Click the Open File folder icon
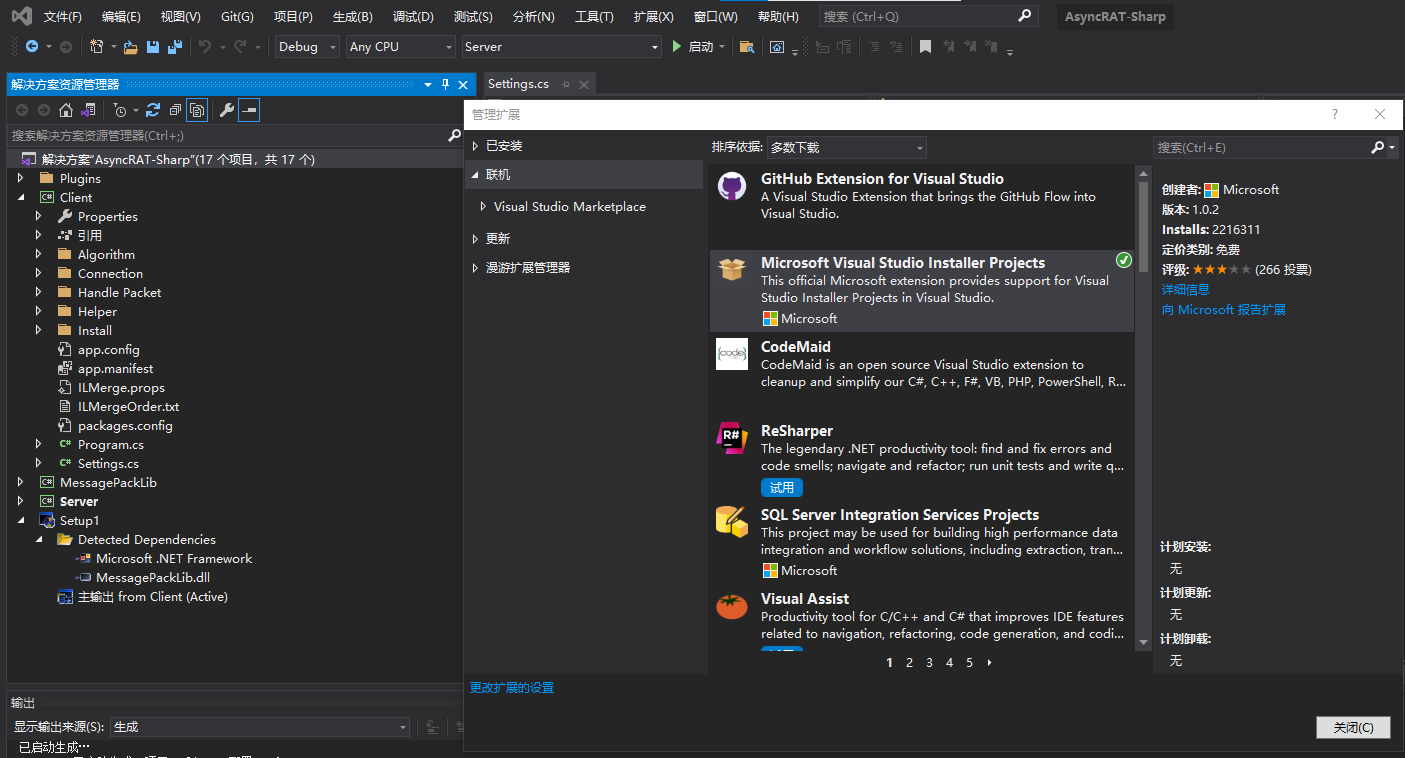Image resolution: width=1405 pixels, height=758 pixels. pos(132,47)
